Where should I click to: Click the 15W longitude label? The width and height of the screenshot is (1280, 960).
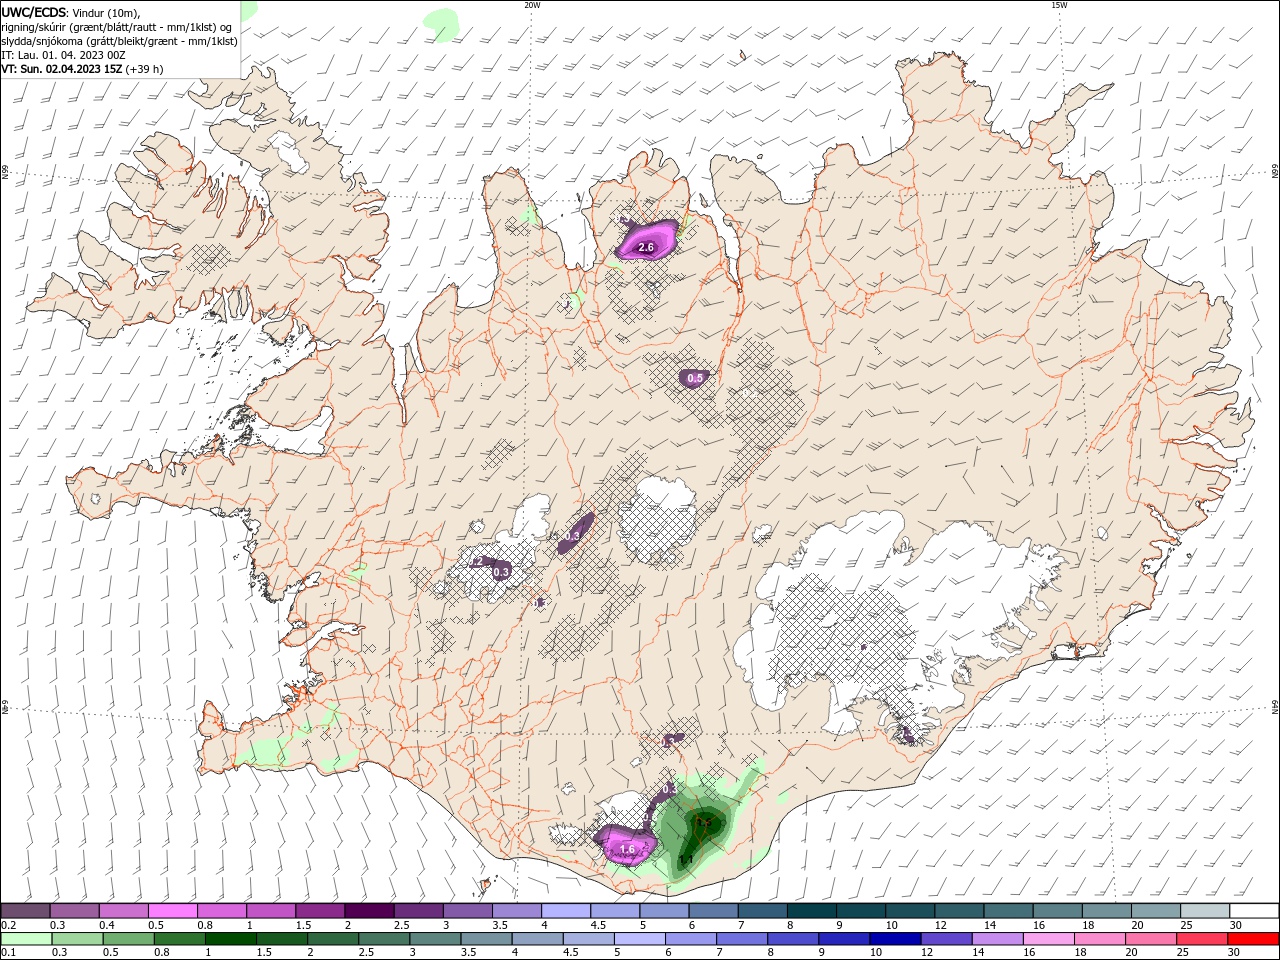pyautogui.click(x=1059, y=5)
